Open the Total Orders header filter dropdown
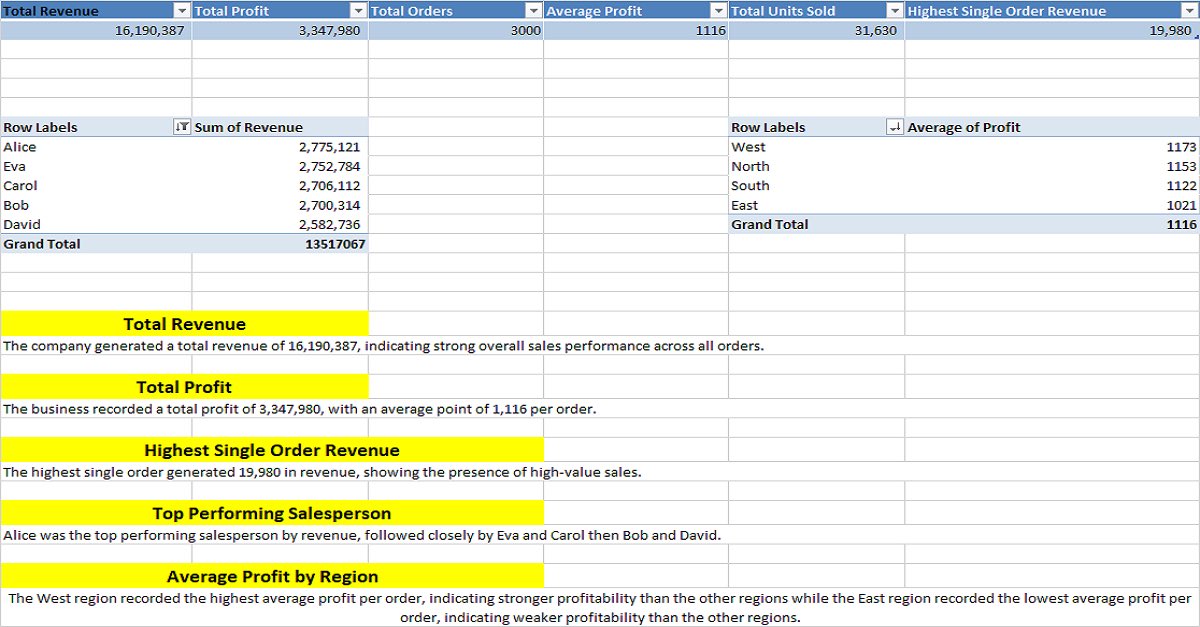Viewport: 1200px width, 627px height. (533, 11)
